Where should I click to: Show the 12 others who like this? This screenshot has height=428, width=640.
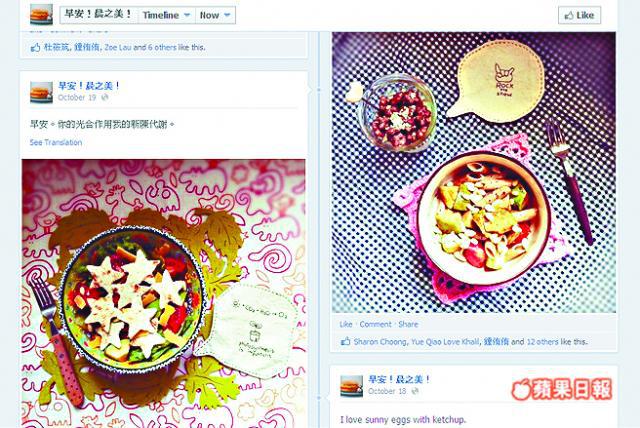(x=542, y=342)
